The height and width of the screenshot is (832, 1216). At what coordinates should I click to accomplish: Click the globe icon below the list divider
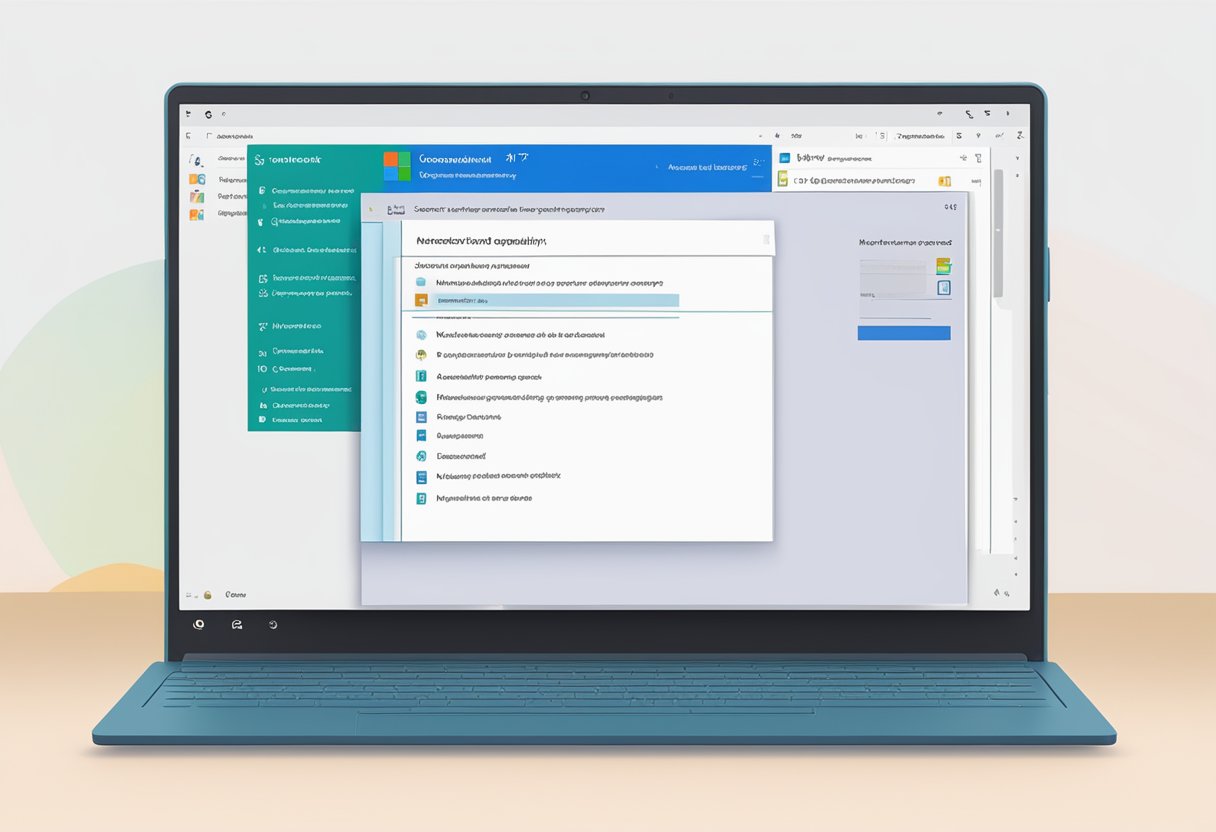[421, 336]
